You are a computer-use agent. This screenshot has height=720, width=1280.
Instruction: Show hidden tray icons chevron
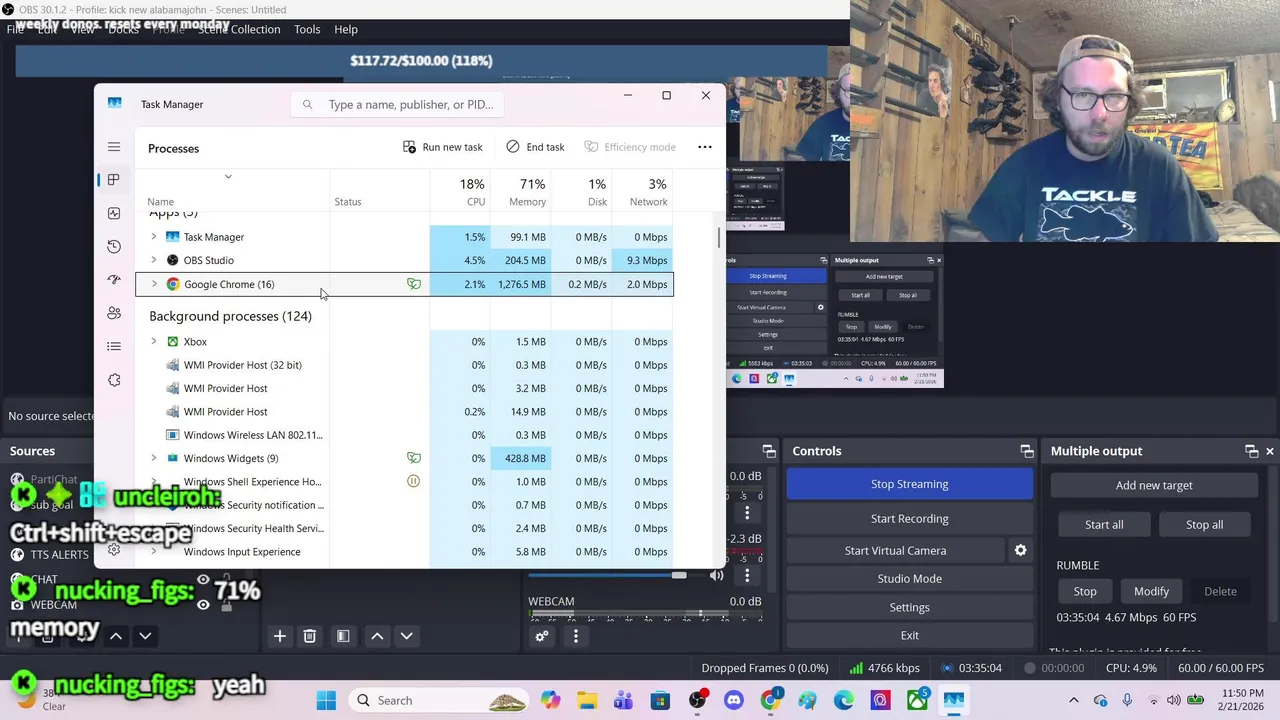[1074, 700]
